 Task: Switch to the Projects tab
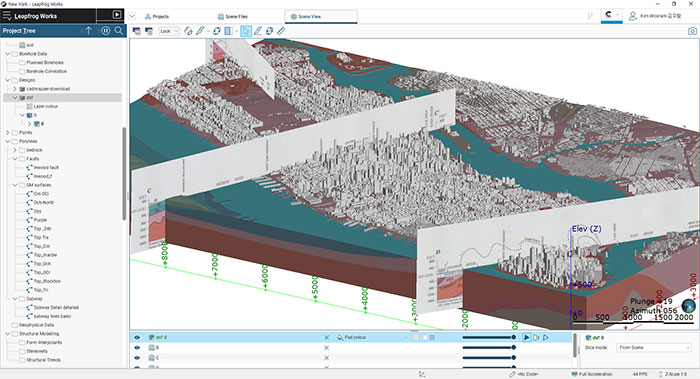coord(157,17)
